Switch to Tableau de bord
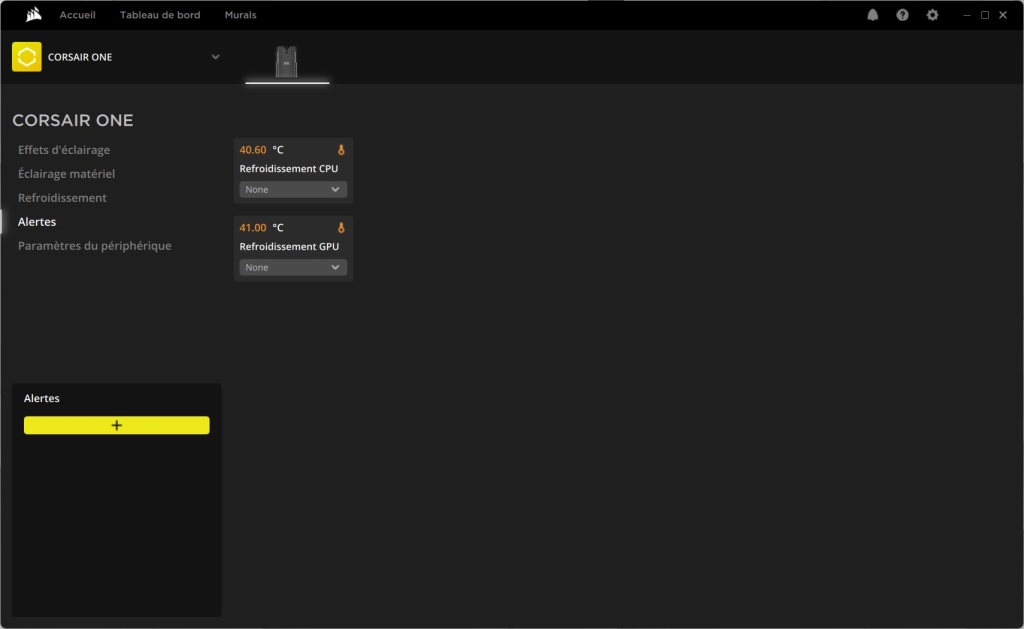Viewport: 1024px width, 629px height. pos(160,15)
